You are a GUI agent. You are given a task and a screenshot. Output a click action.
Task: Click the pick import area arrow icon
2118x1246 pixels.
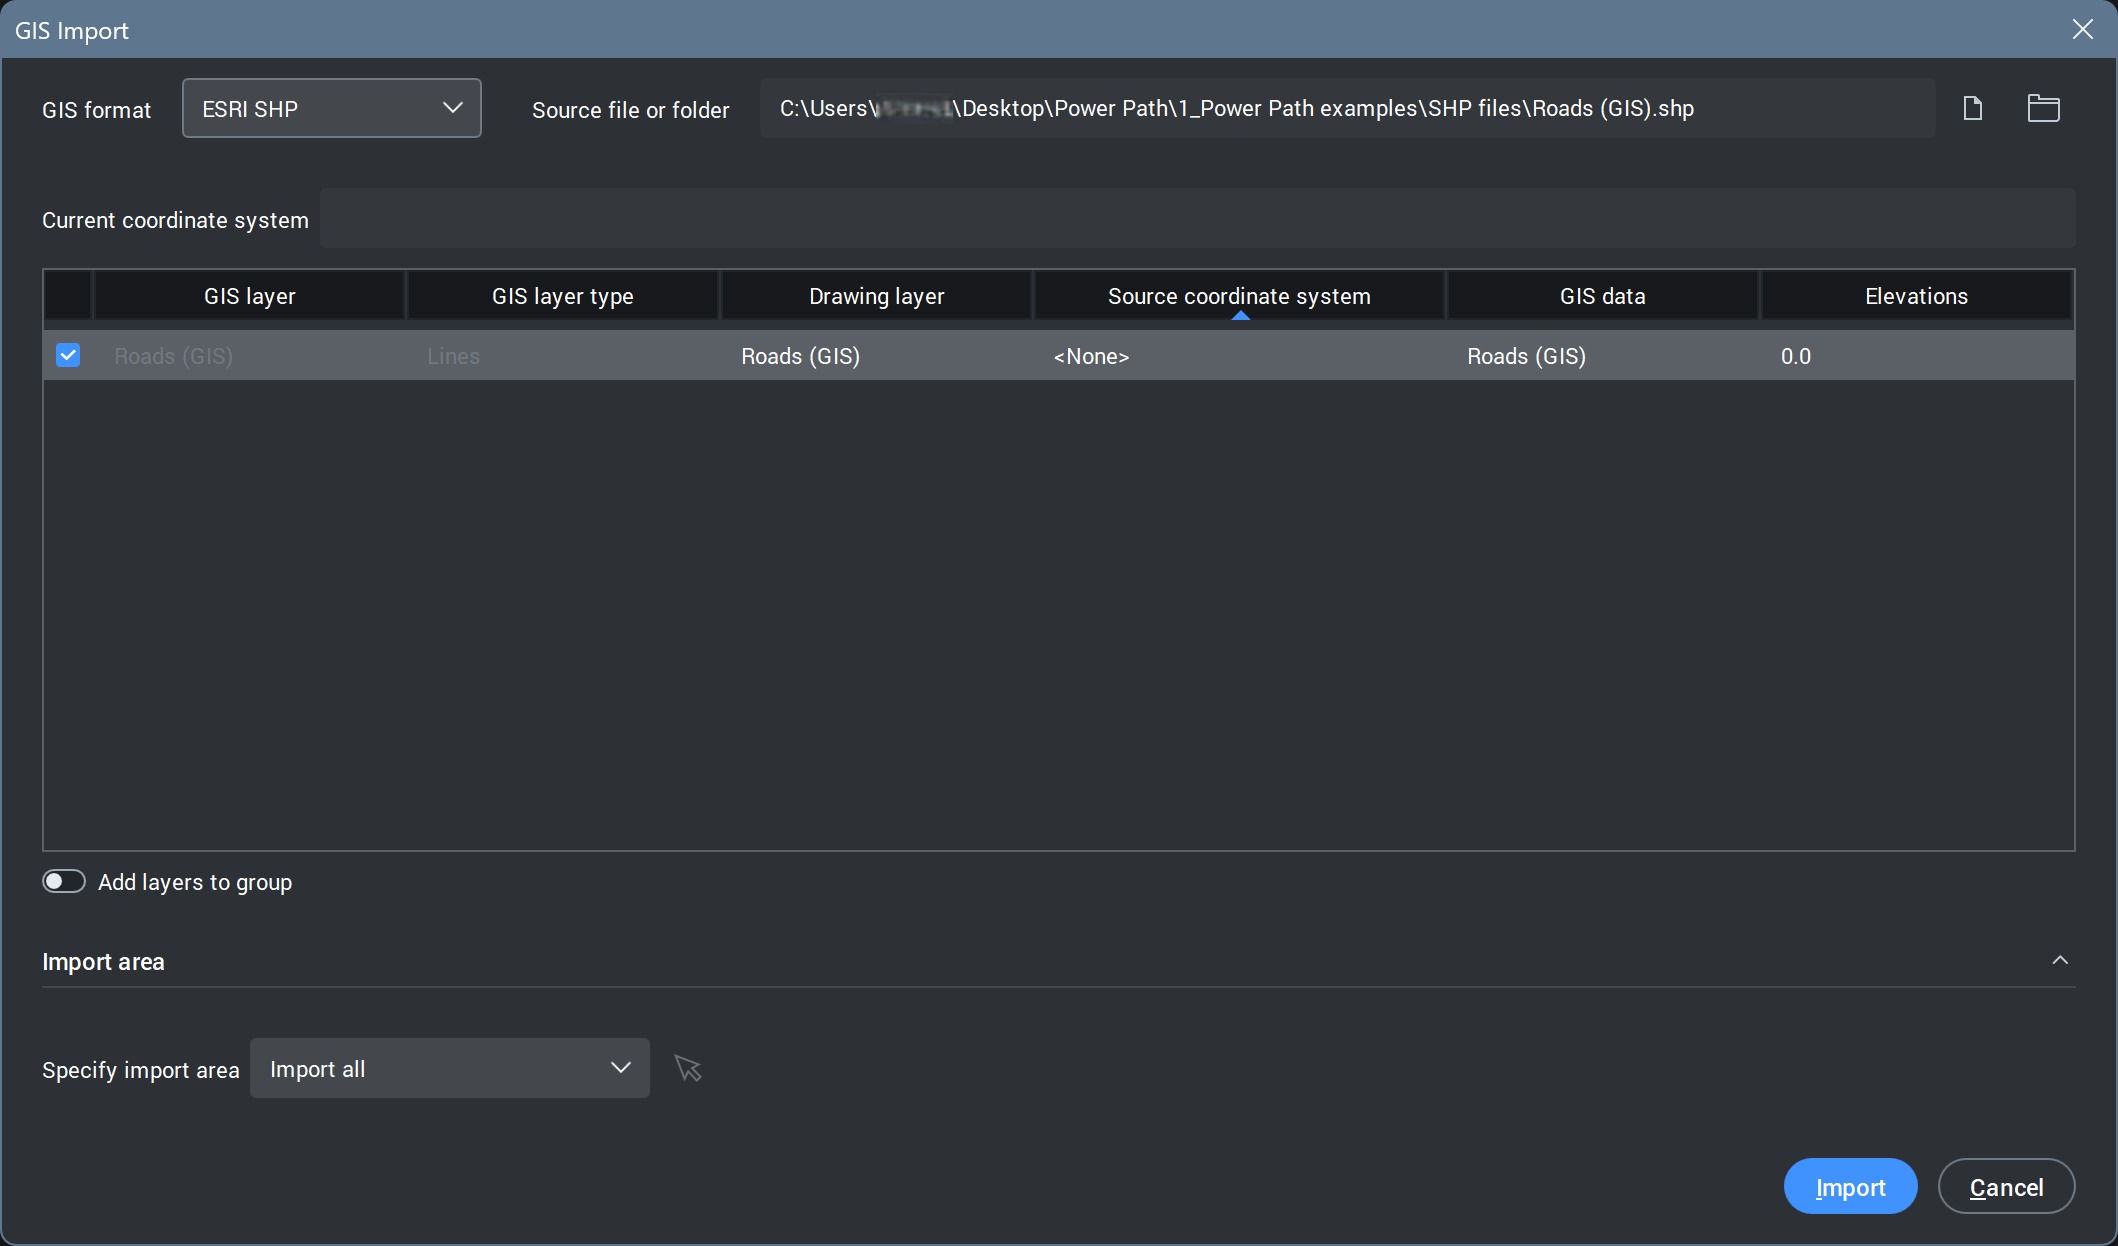coord(688,1068)
